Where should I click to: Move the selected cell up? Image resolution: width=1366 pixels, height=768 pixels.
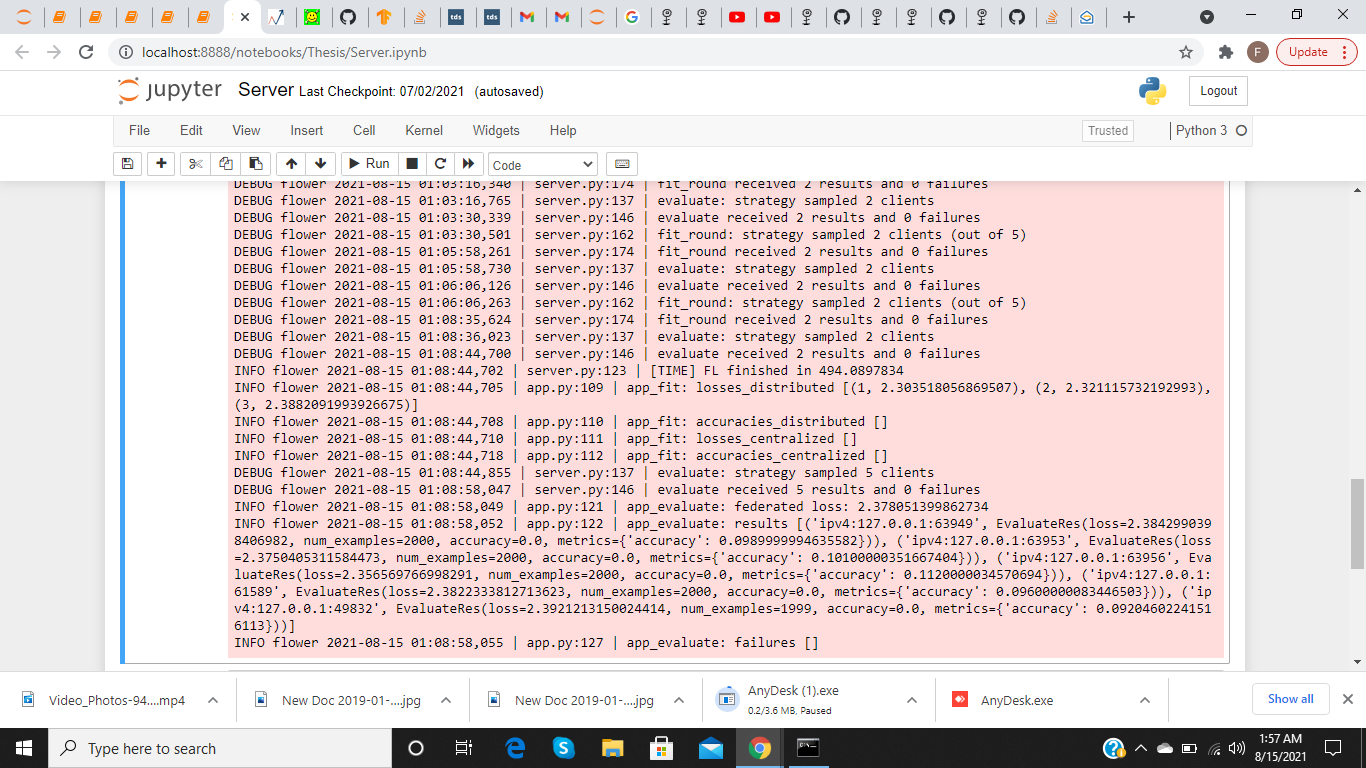[x=290, y=163]
